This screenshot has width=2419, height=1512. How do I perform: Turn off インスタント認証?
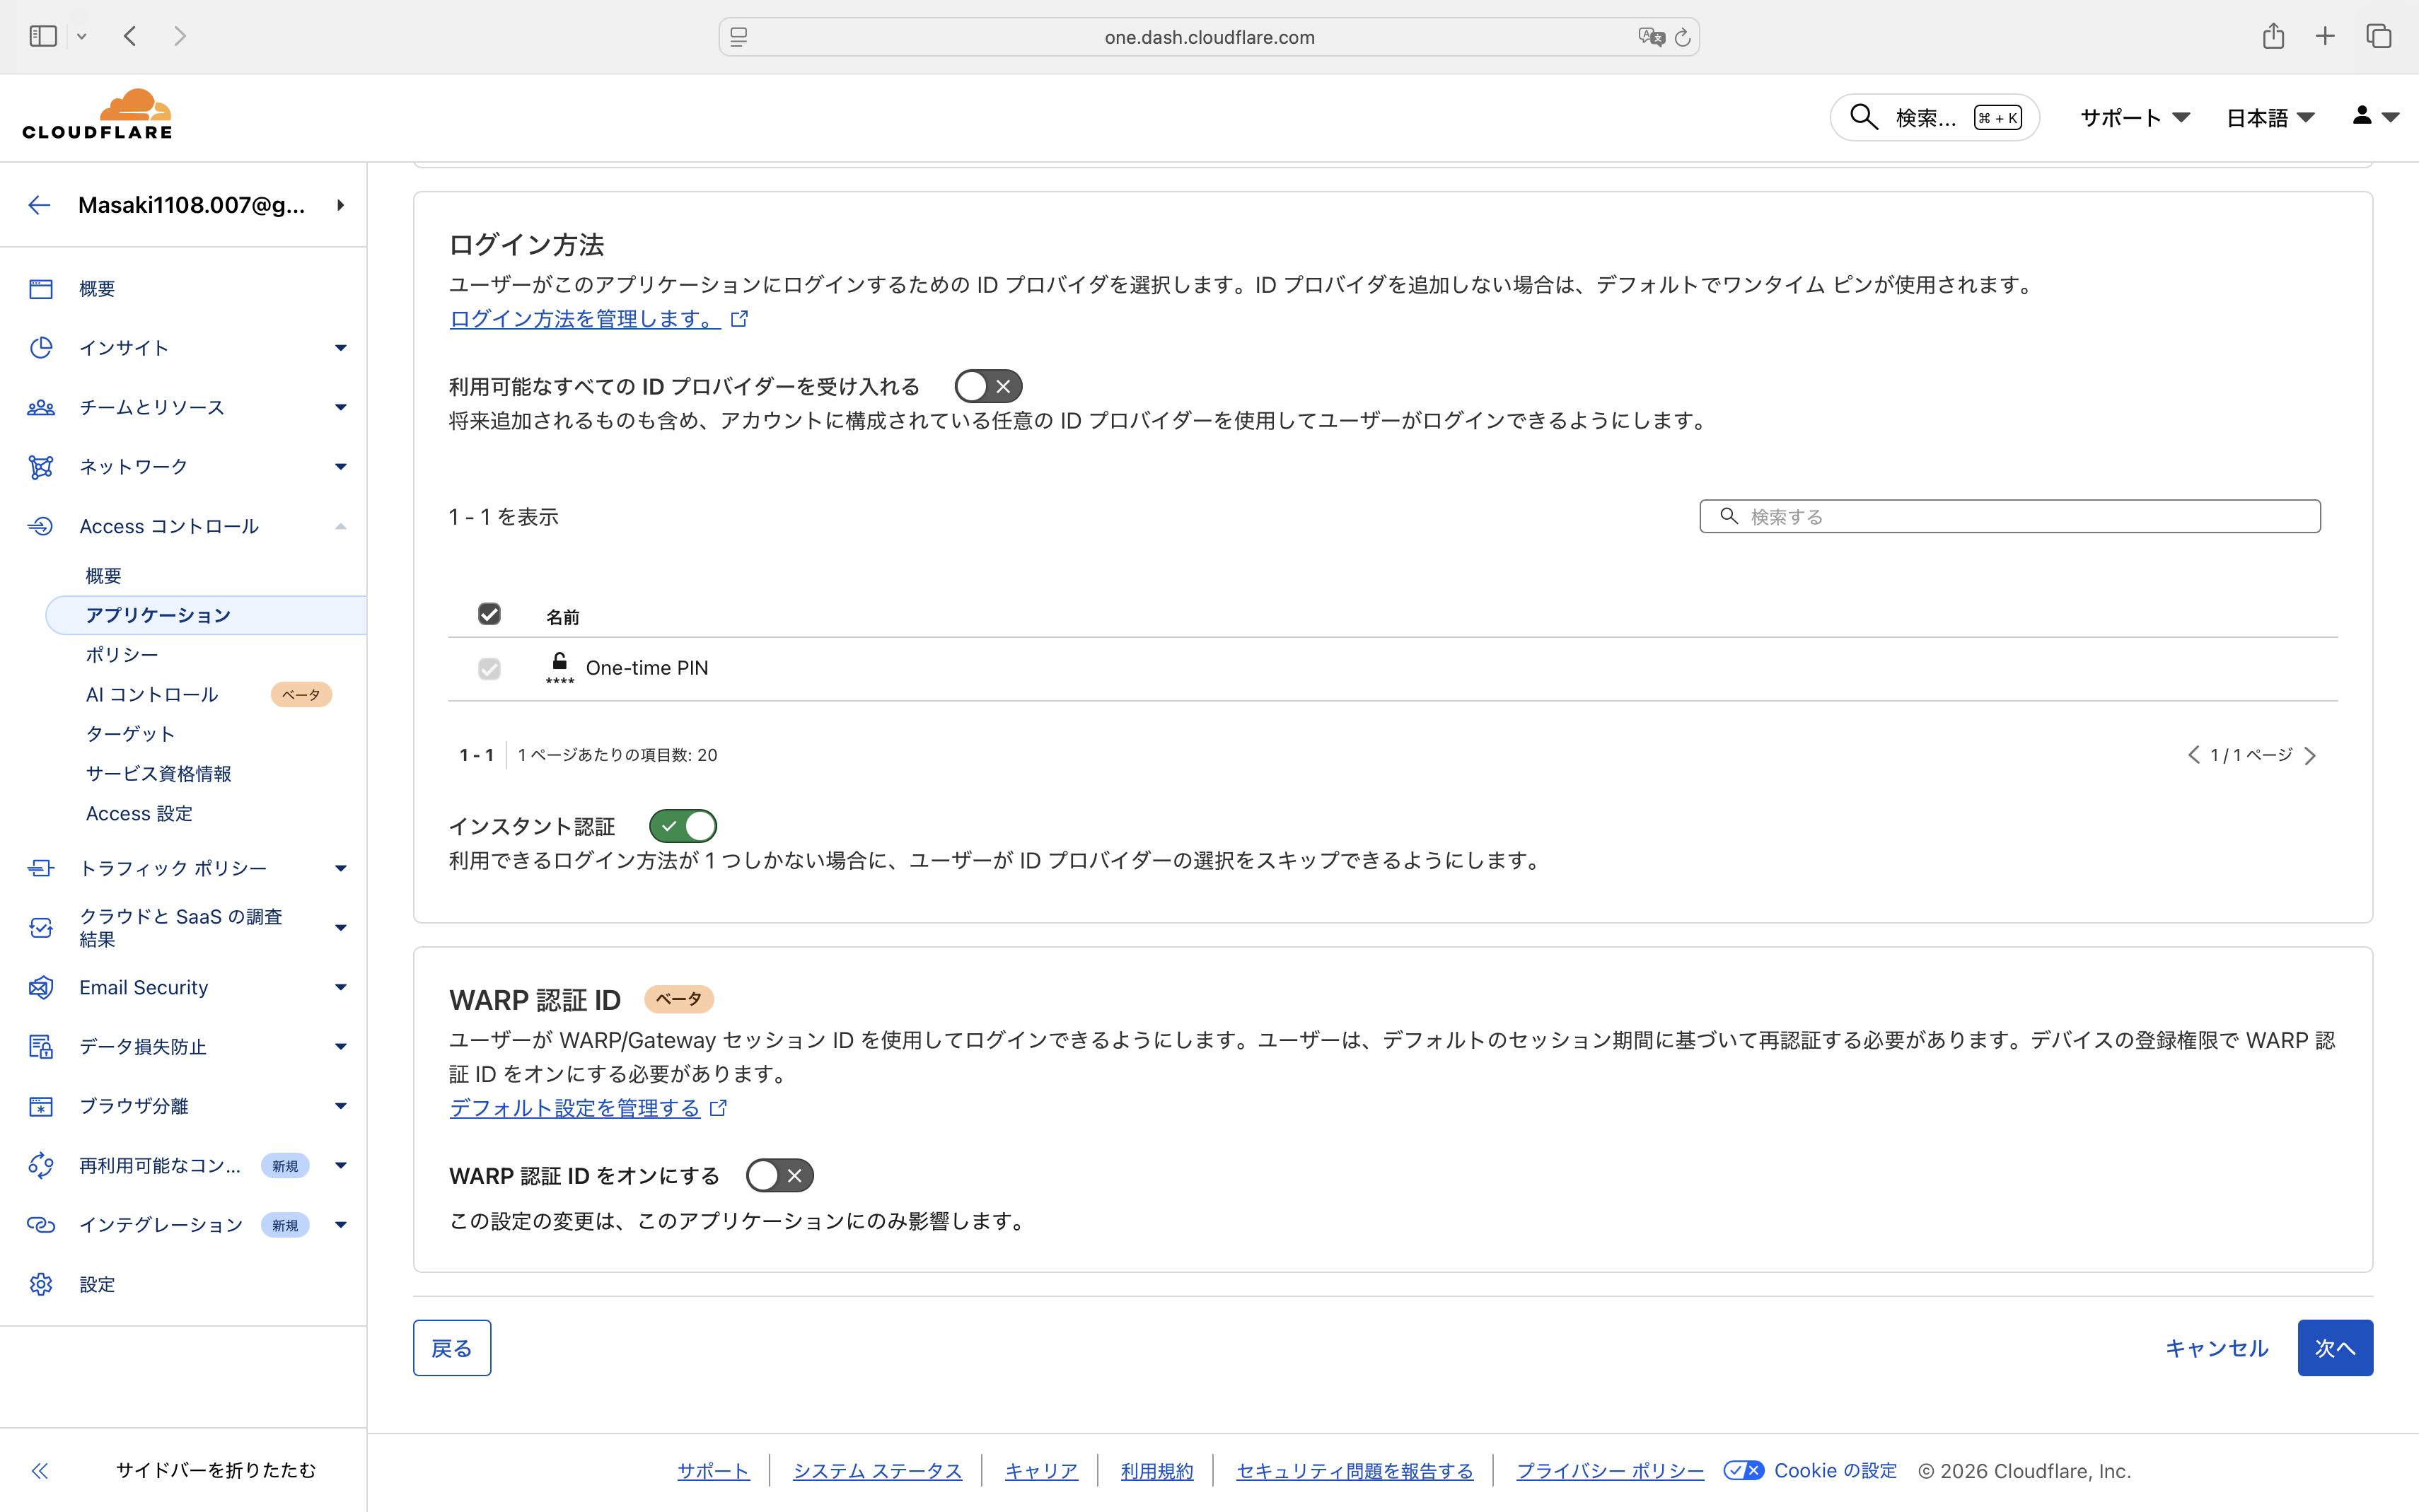[684, 825]
